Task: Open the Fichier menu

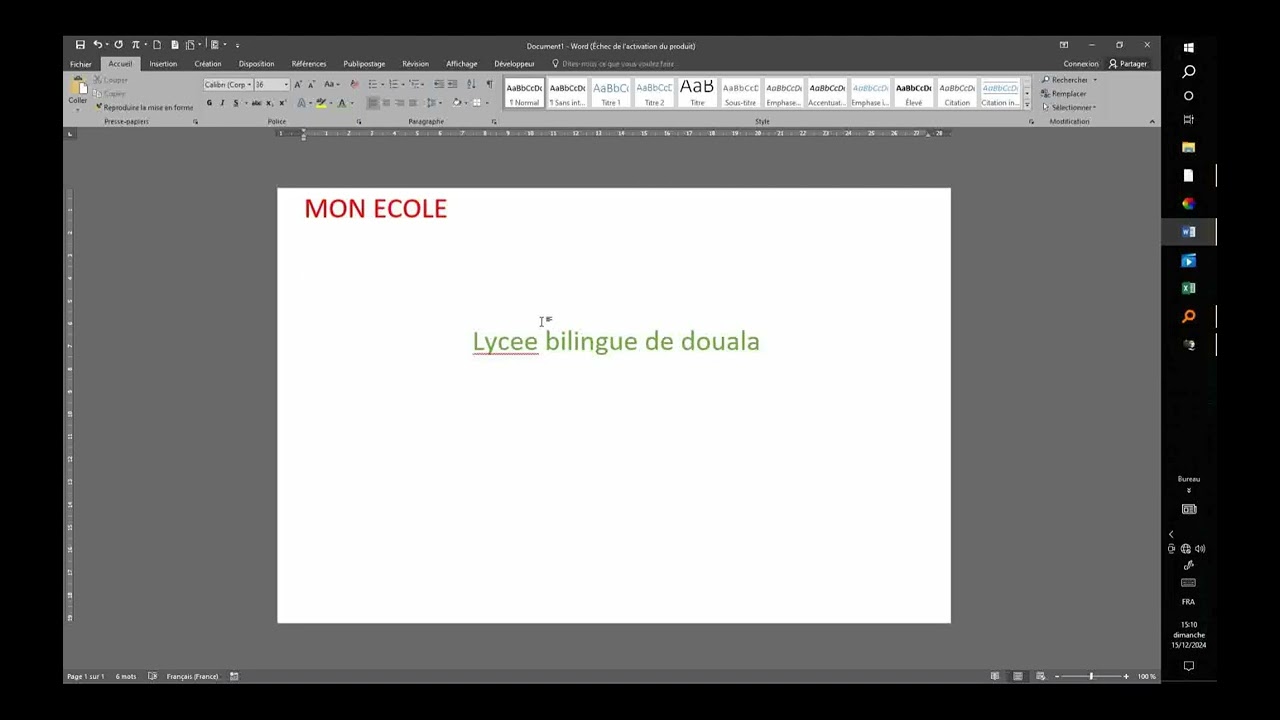Action: tap(81, 64)
